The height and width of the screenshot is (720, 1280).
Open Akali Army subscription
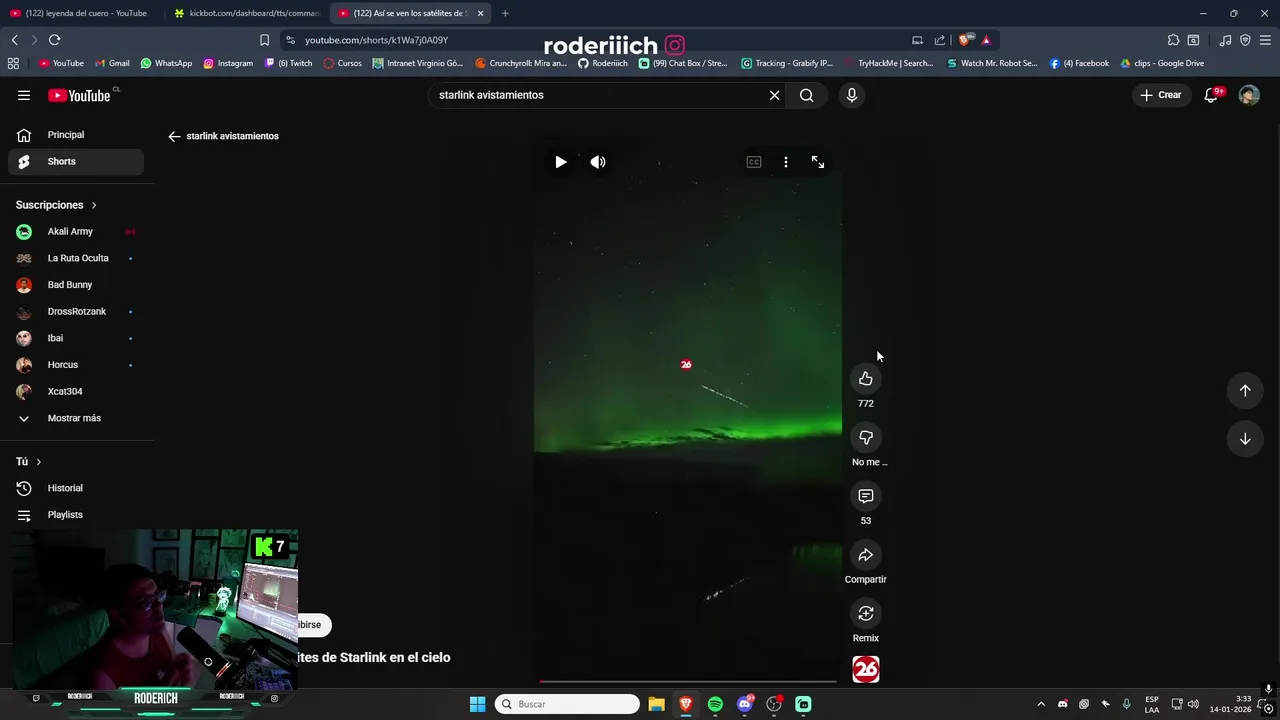tap(76, 232)
